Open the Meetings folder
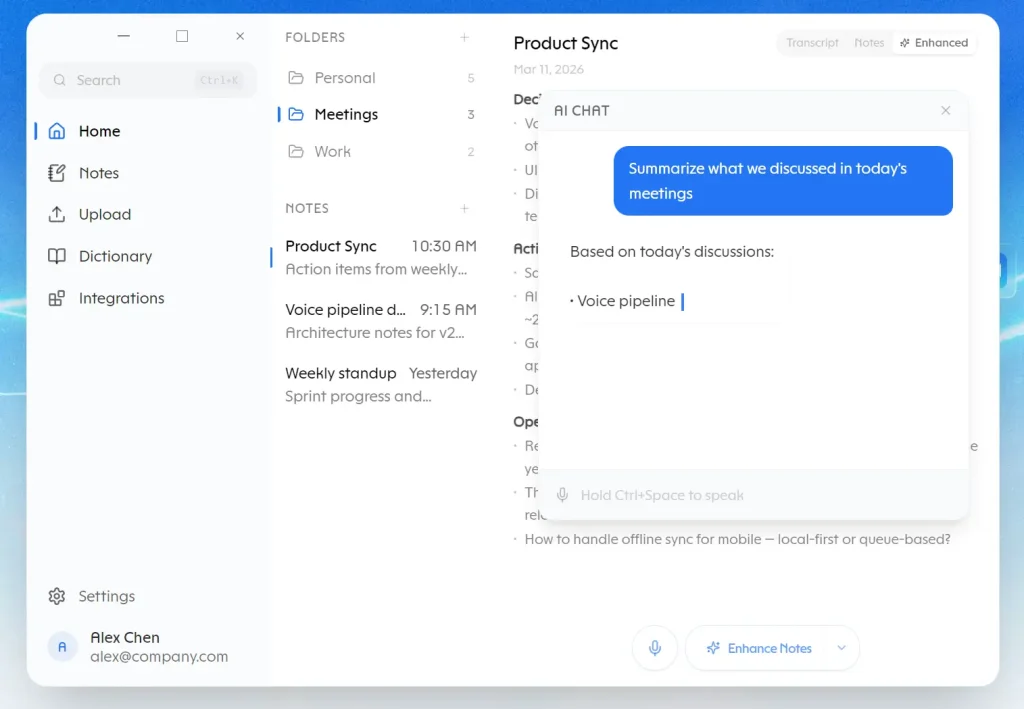Image resolution: width=1024 pixels, height=709 pixels. pyautogui.click(x=379, y=114)
